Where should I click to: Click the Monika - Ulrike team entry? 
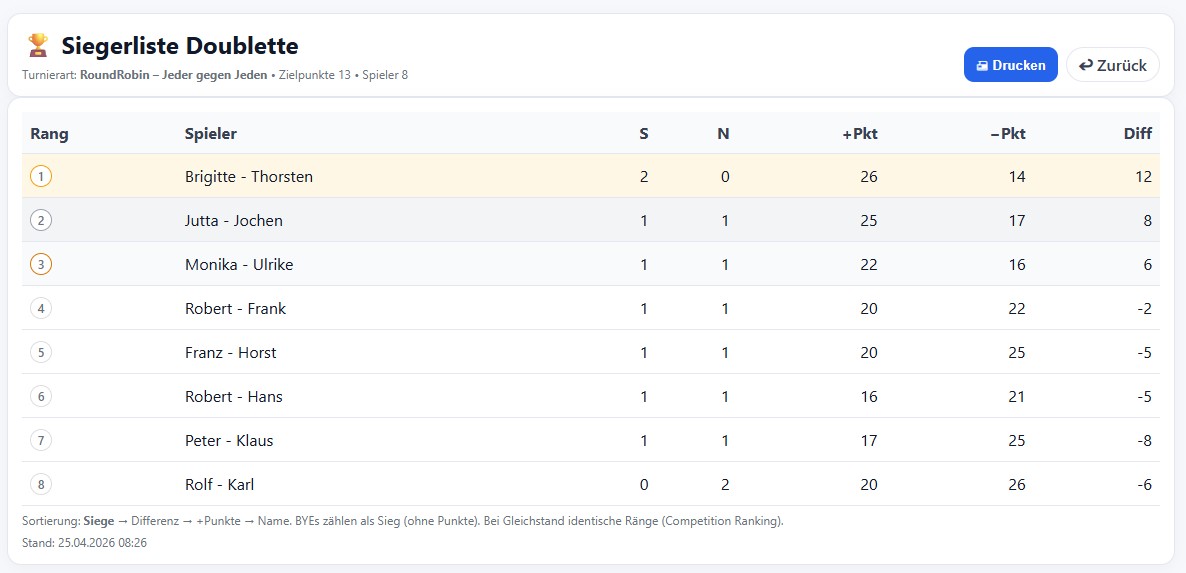pyautogui.click(x=239, y=265)
